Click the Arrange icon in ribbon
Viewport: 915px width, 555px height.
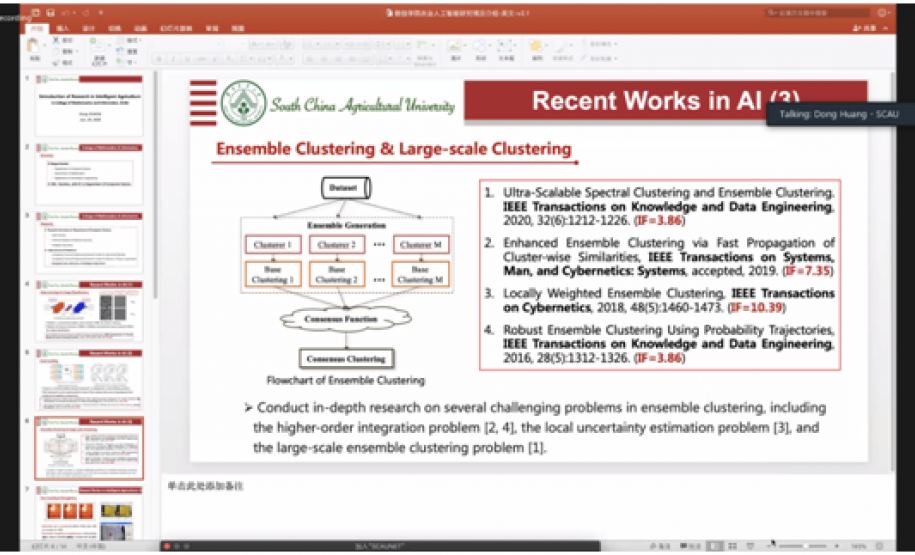tap(537, 48)
